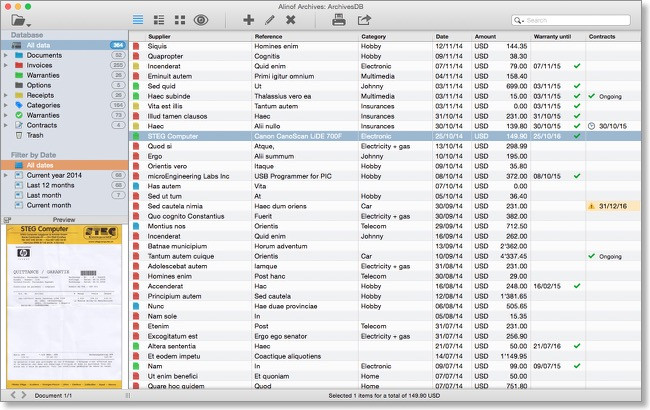Sort by the Contracts column header

(x=613, y=36)
